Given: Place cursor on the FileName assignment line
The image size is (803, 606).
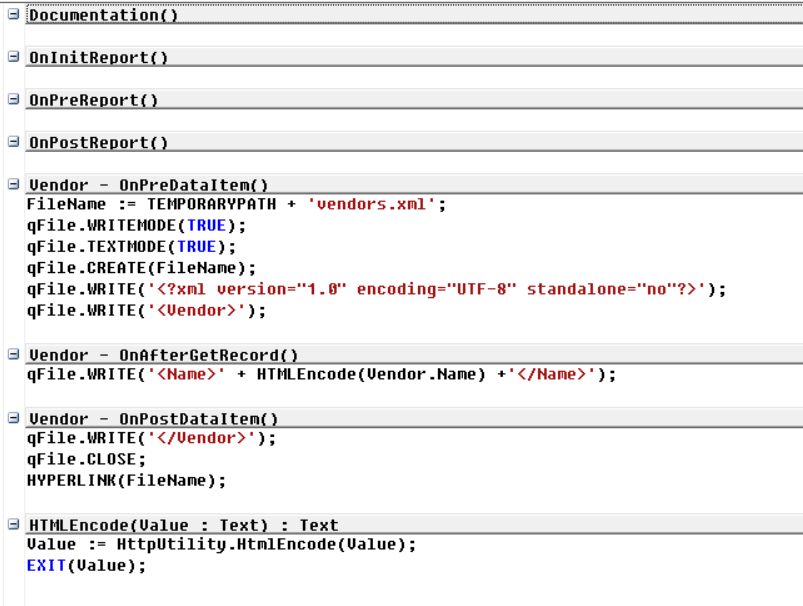Looking at the screenshot, I should (237, 204).
